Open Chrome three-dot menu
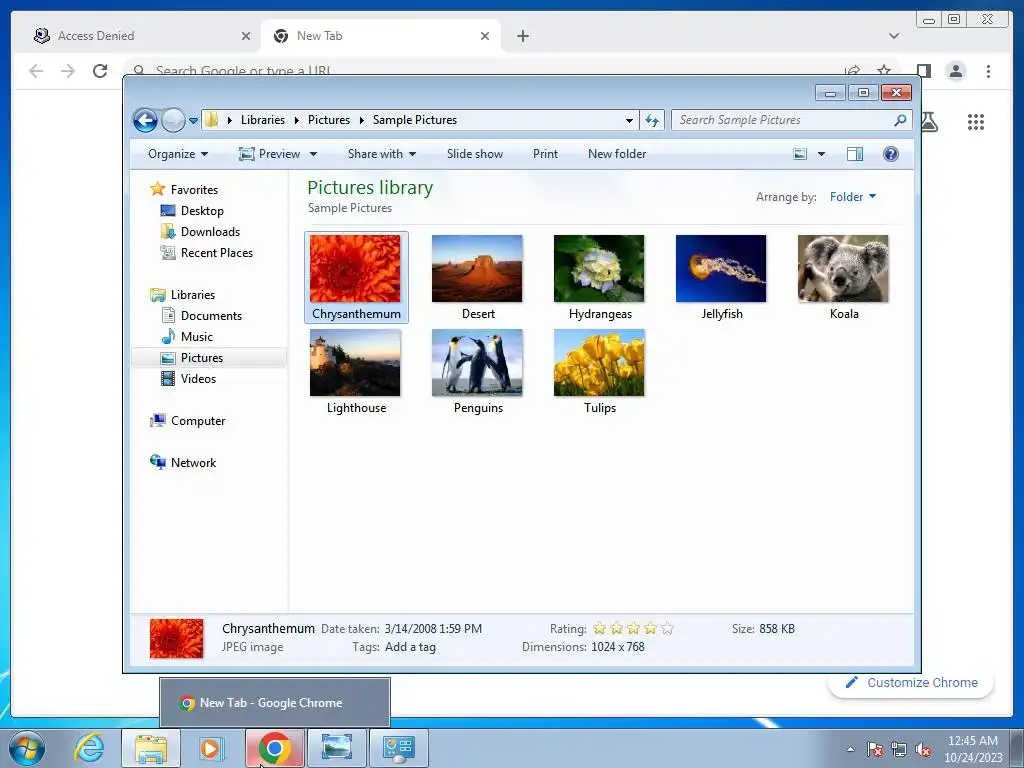 click(x=988, y=71)
